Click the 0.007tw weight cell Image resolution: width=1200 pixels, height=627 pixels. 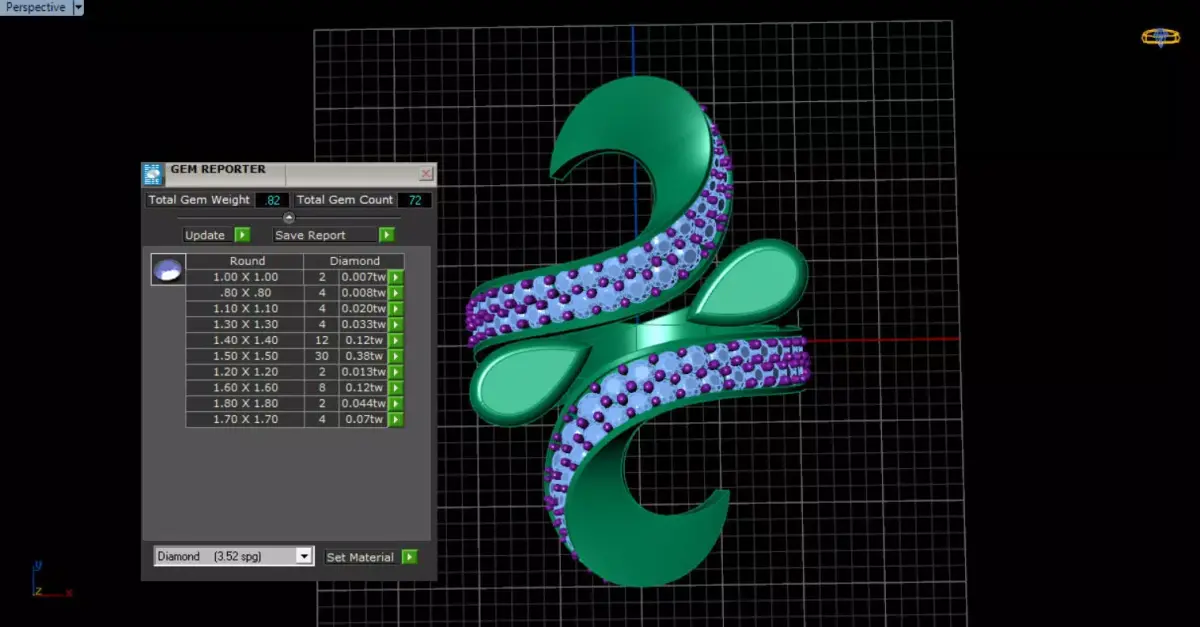coord(363,277)
